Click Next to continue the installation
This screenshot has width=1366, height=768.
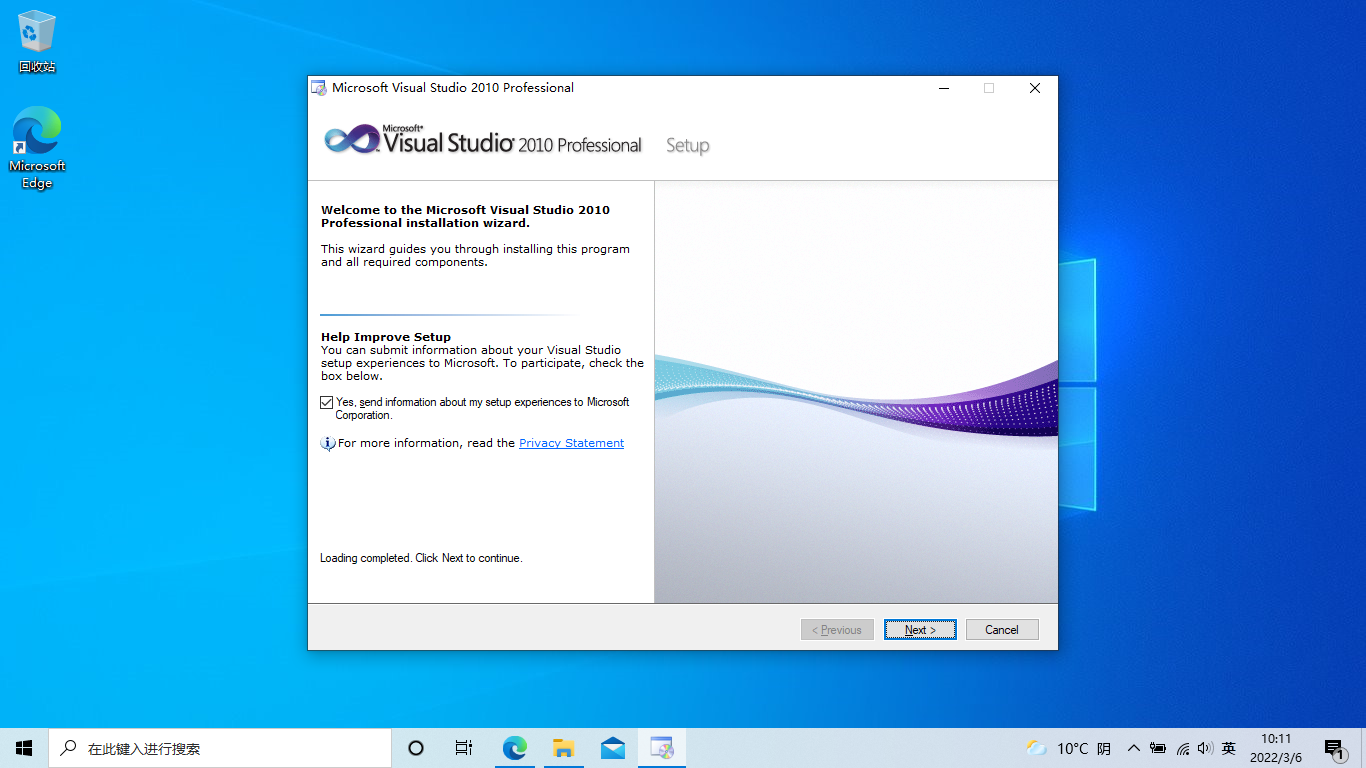click(919, 629)
